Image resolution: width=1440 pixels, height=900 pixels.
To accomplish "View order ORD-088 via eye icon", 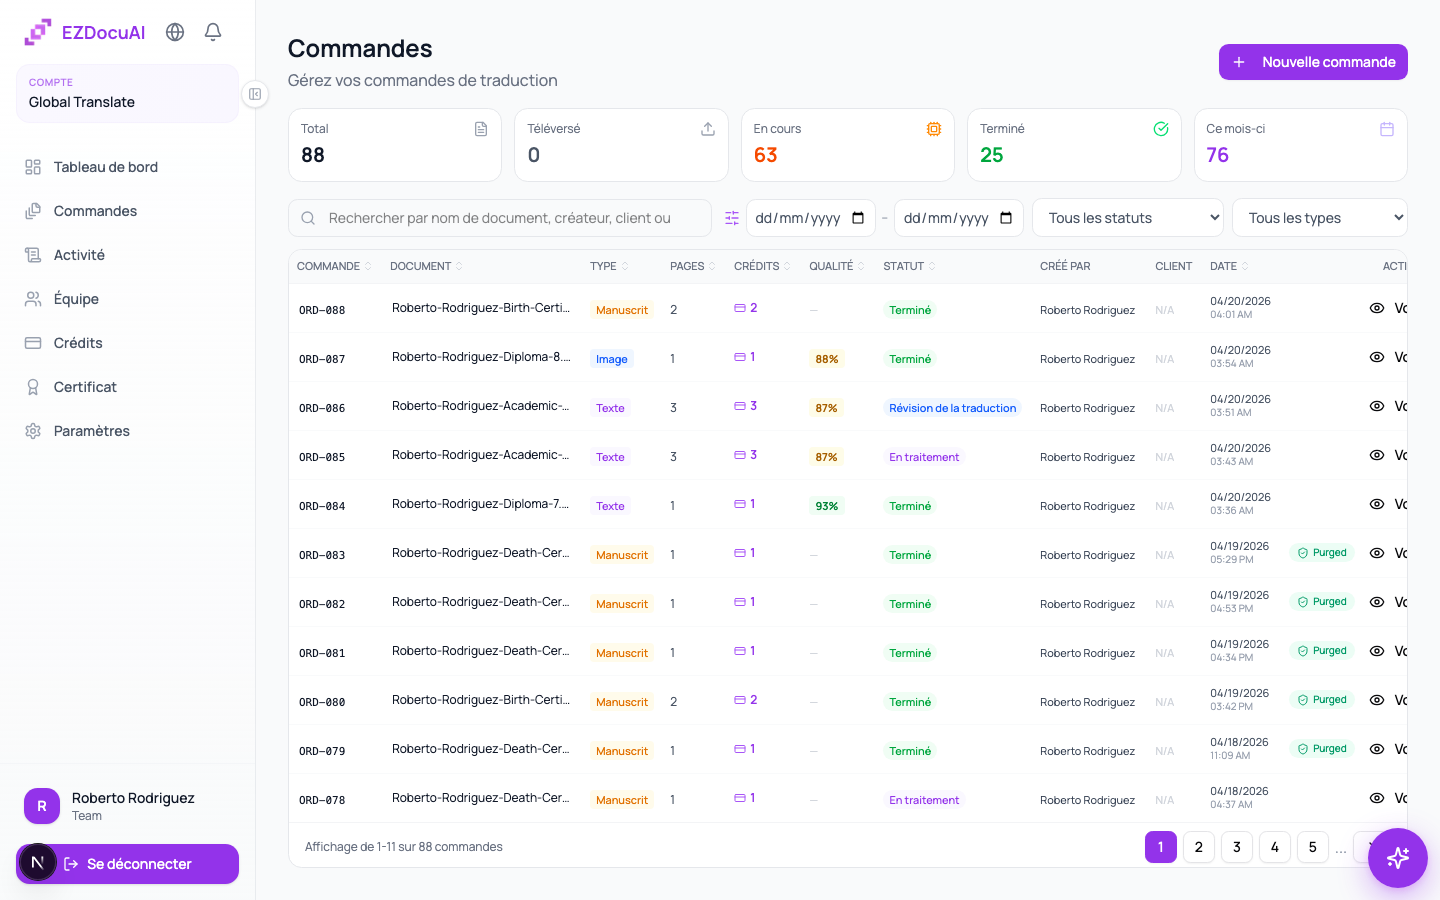I will [1377, 308].
